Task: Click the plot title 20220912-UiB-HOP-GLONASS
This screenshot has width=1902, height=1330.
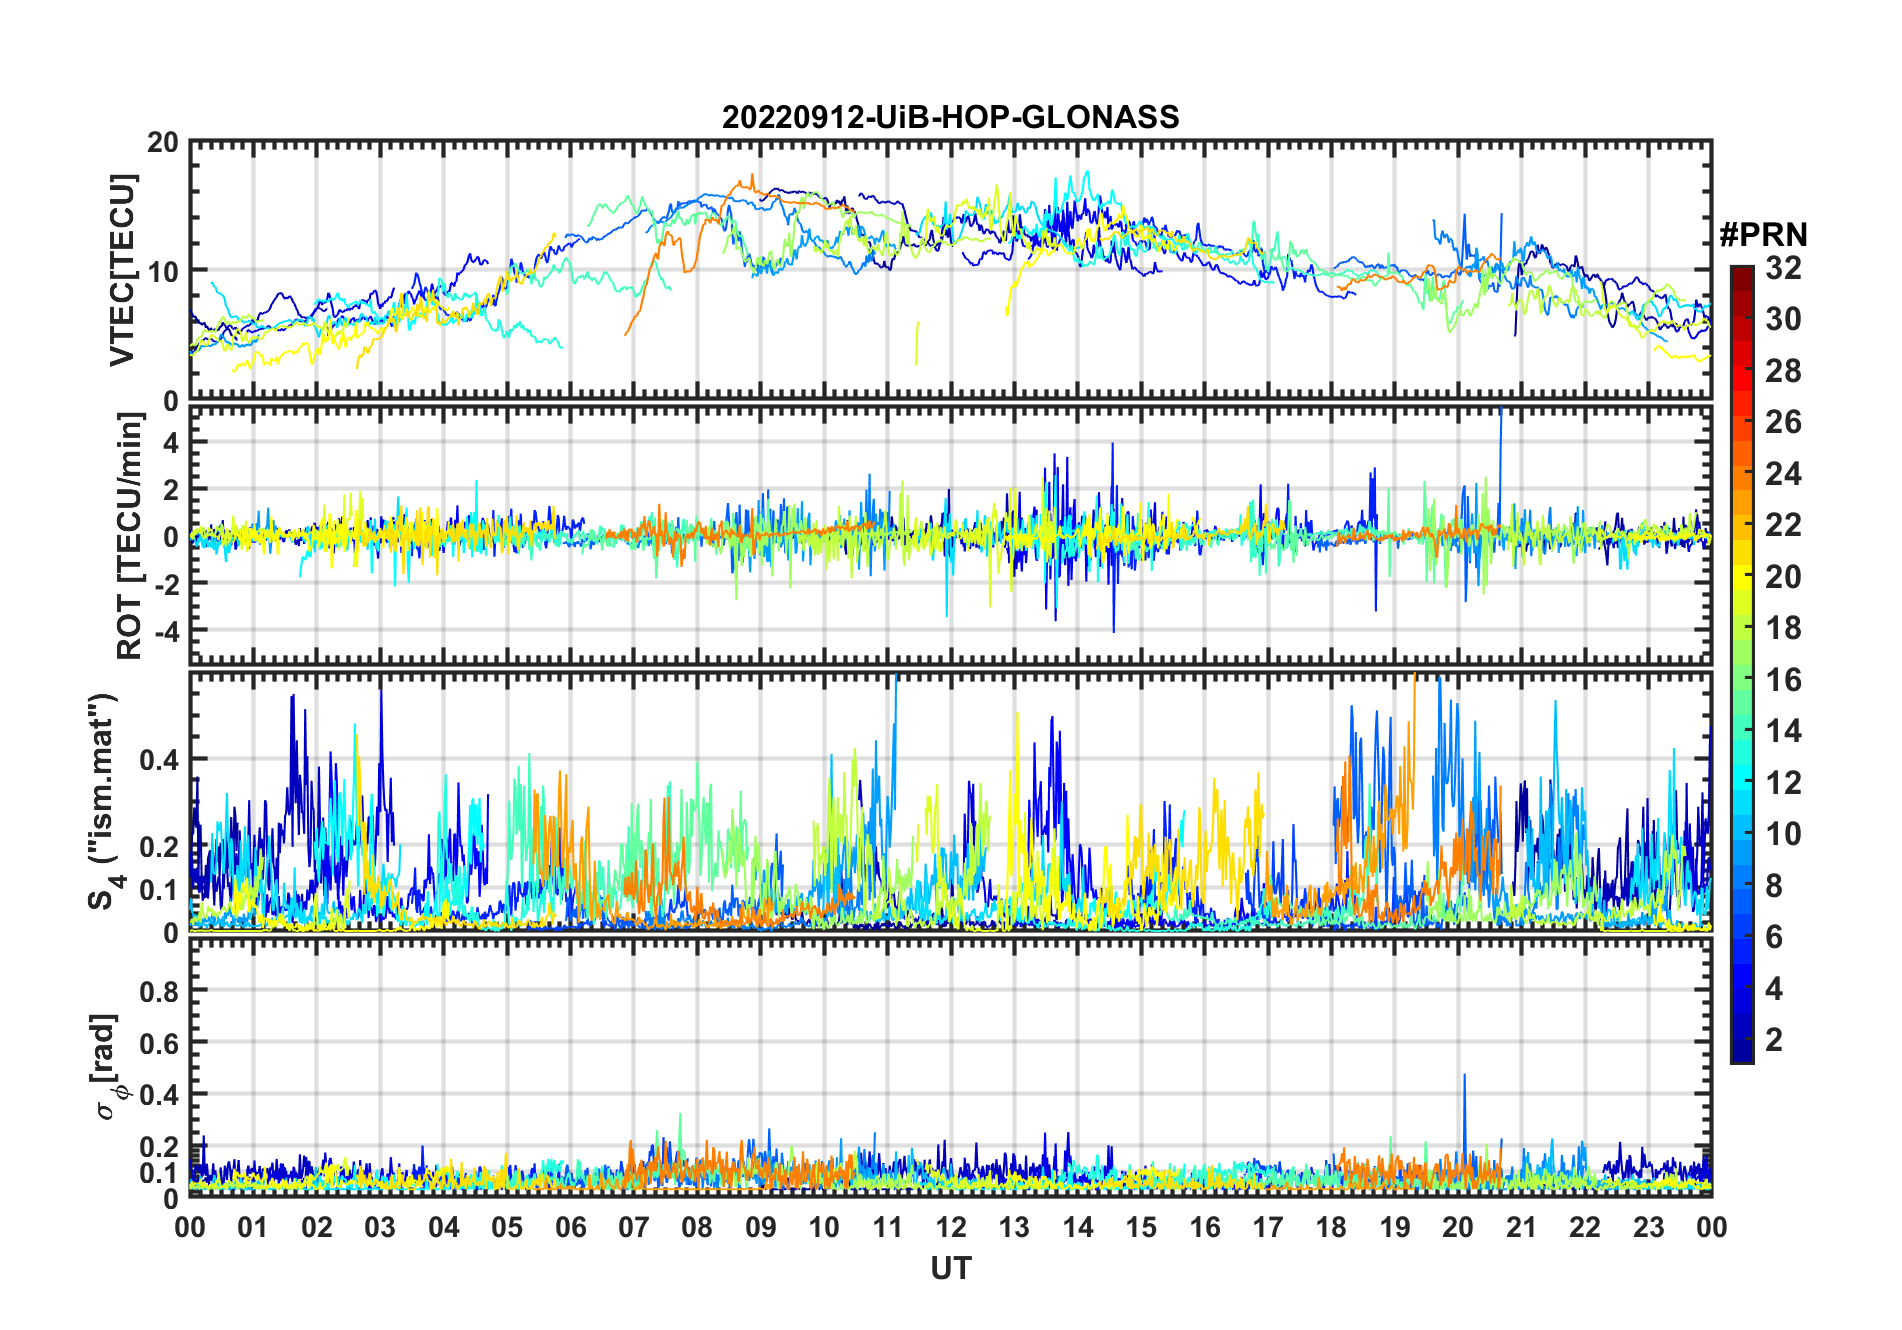Action: tap(950, 118)
